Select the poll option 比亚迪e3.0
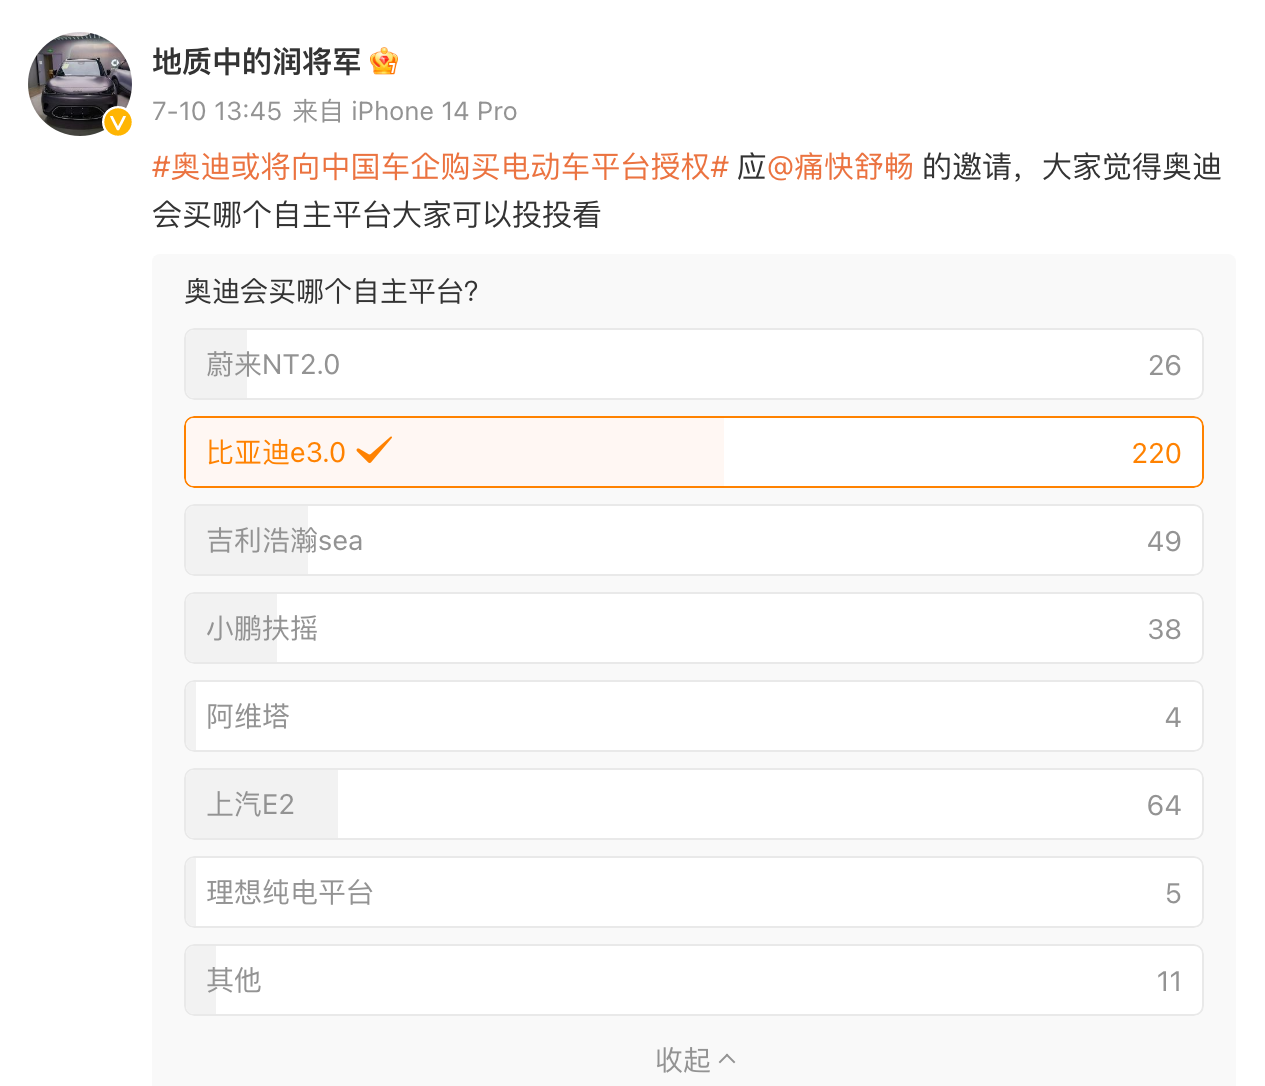 694,452
